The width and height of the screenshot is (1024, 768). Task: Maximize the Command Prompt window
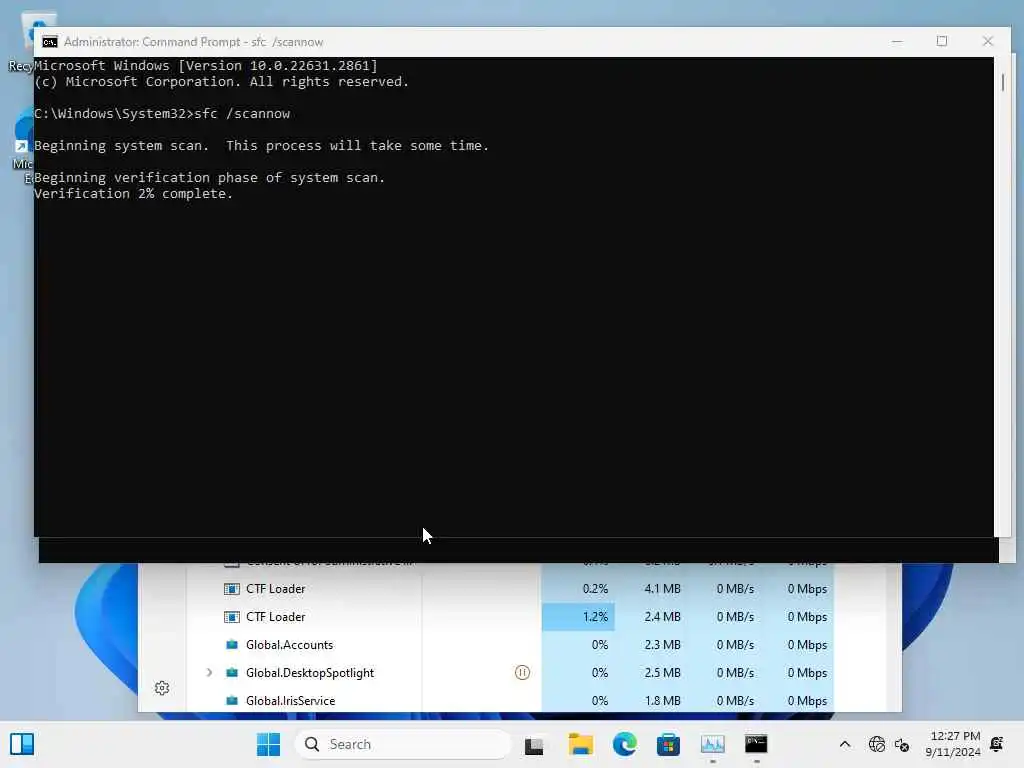coord(942,42)
